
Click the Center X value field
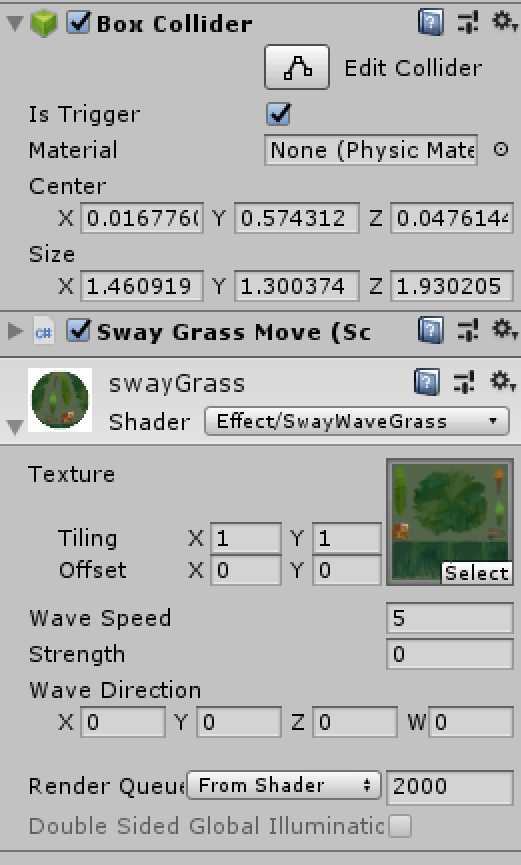pos(142,218)
